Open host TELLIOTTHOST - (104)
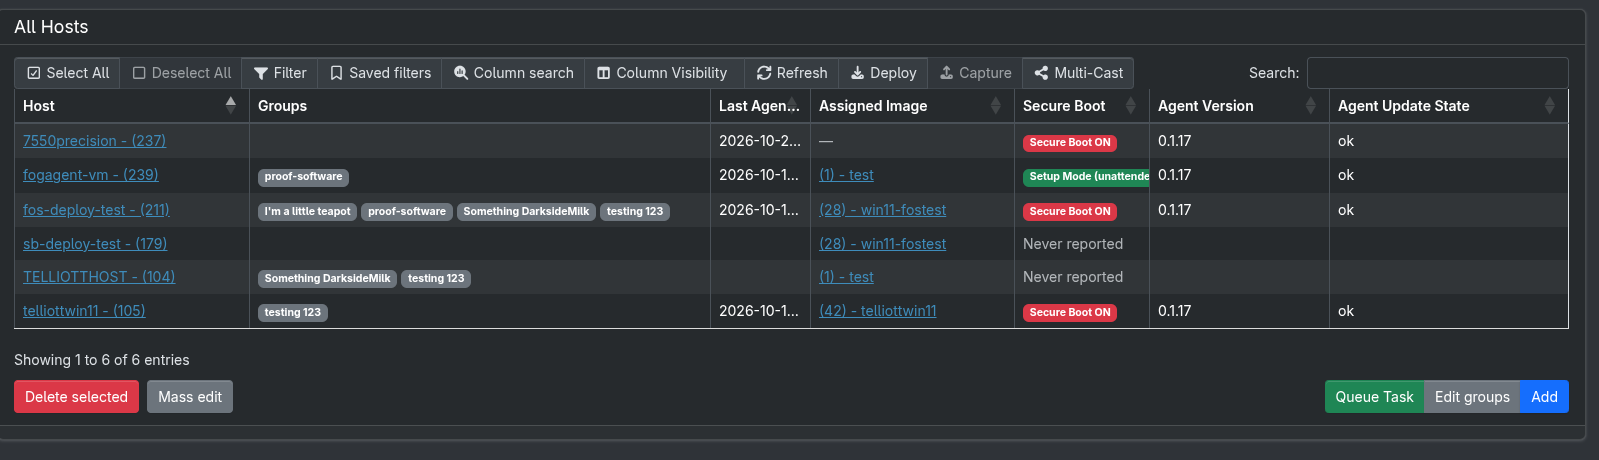The height and width of the screenshot is (460, 1599). [99, 277]
